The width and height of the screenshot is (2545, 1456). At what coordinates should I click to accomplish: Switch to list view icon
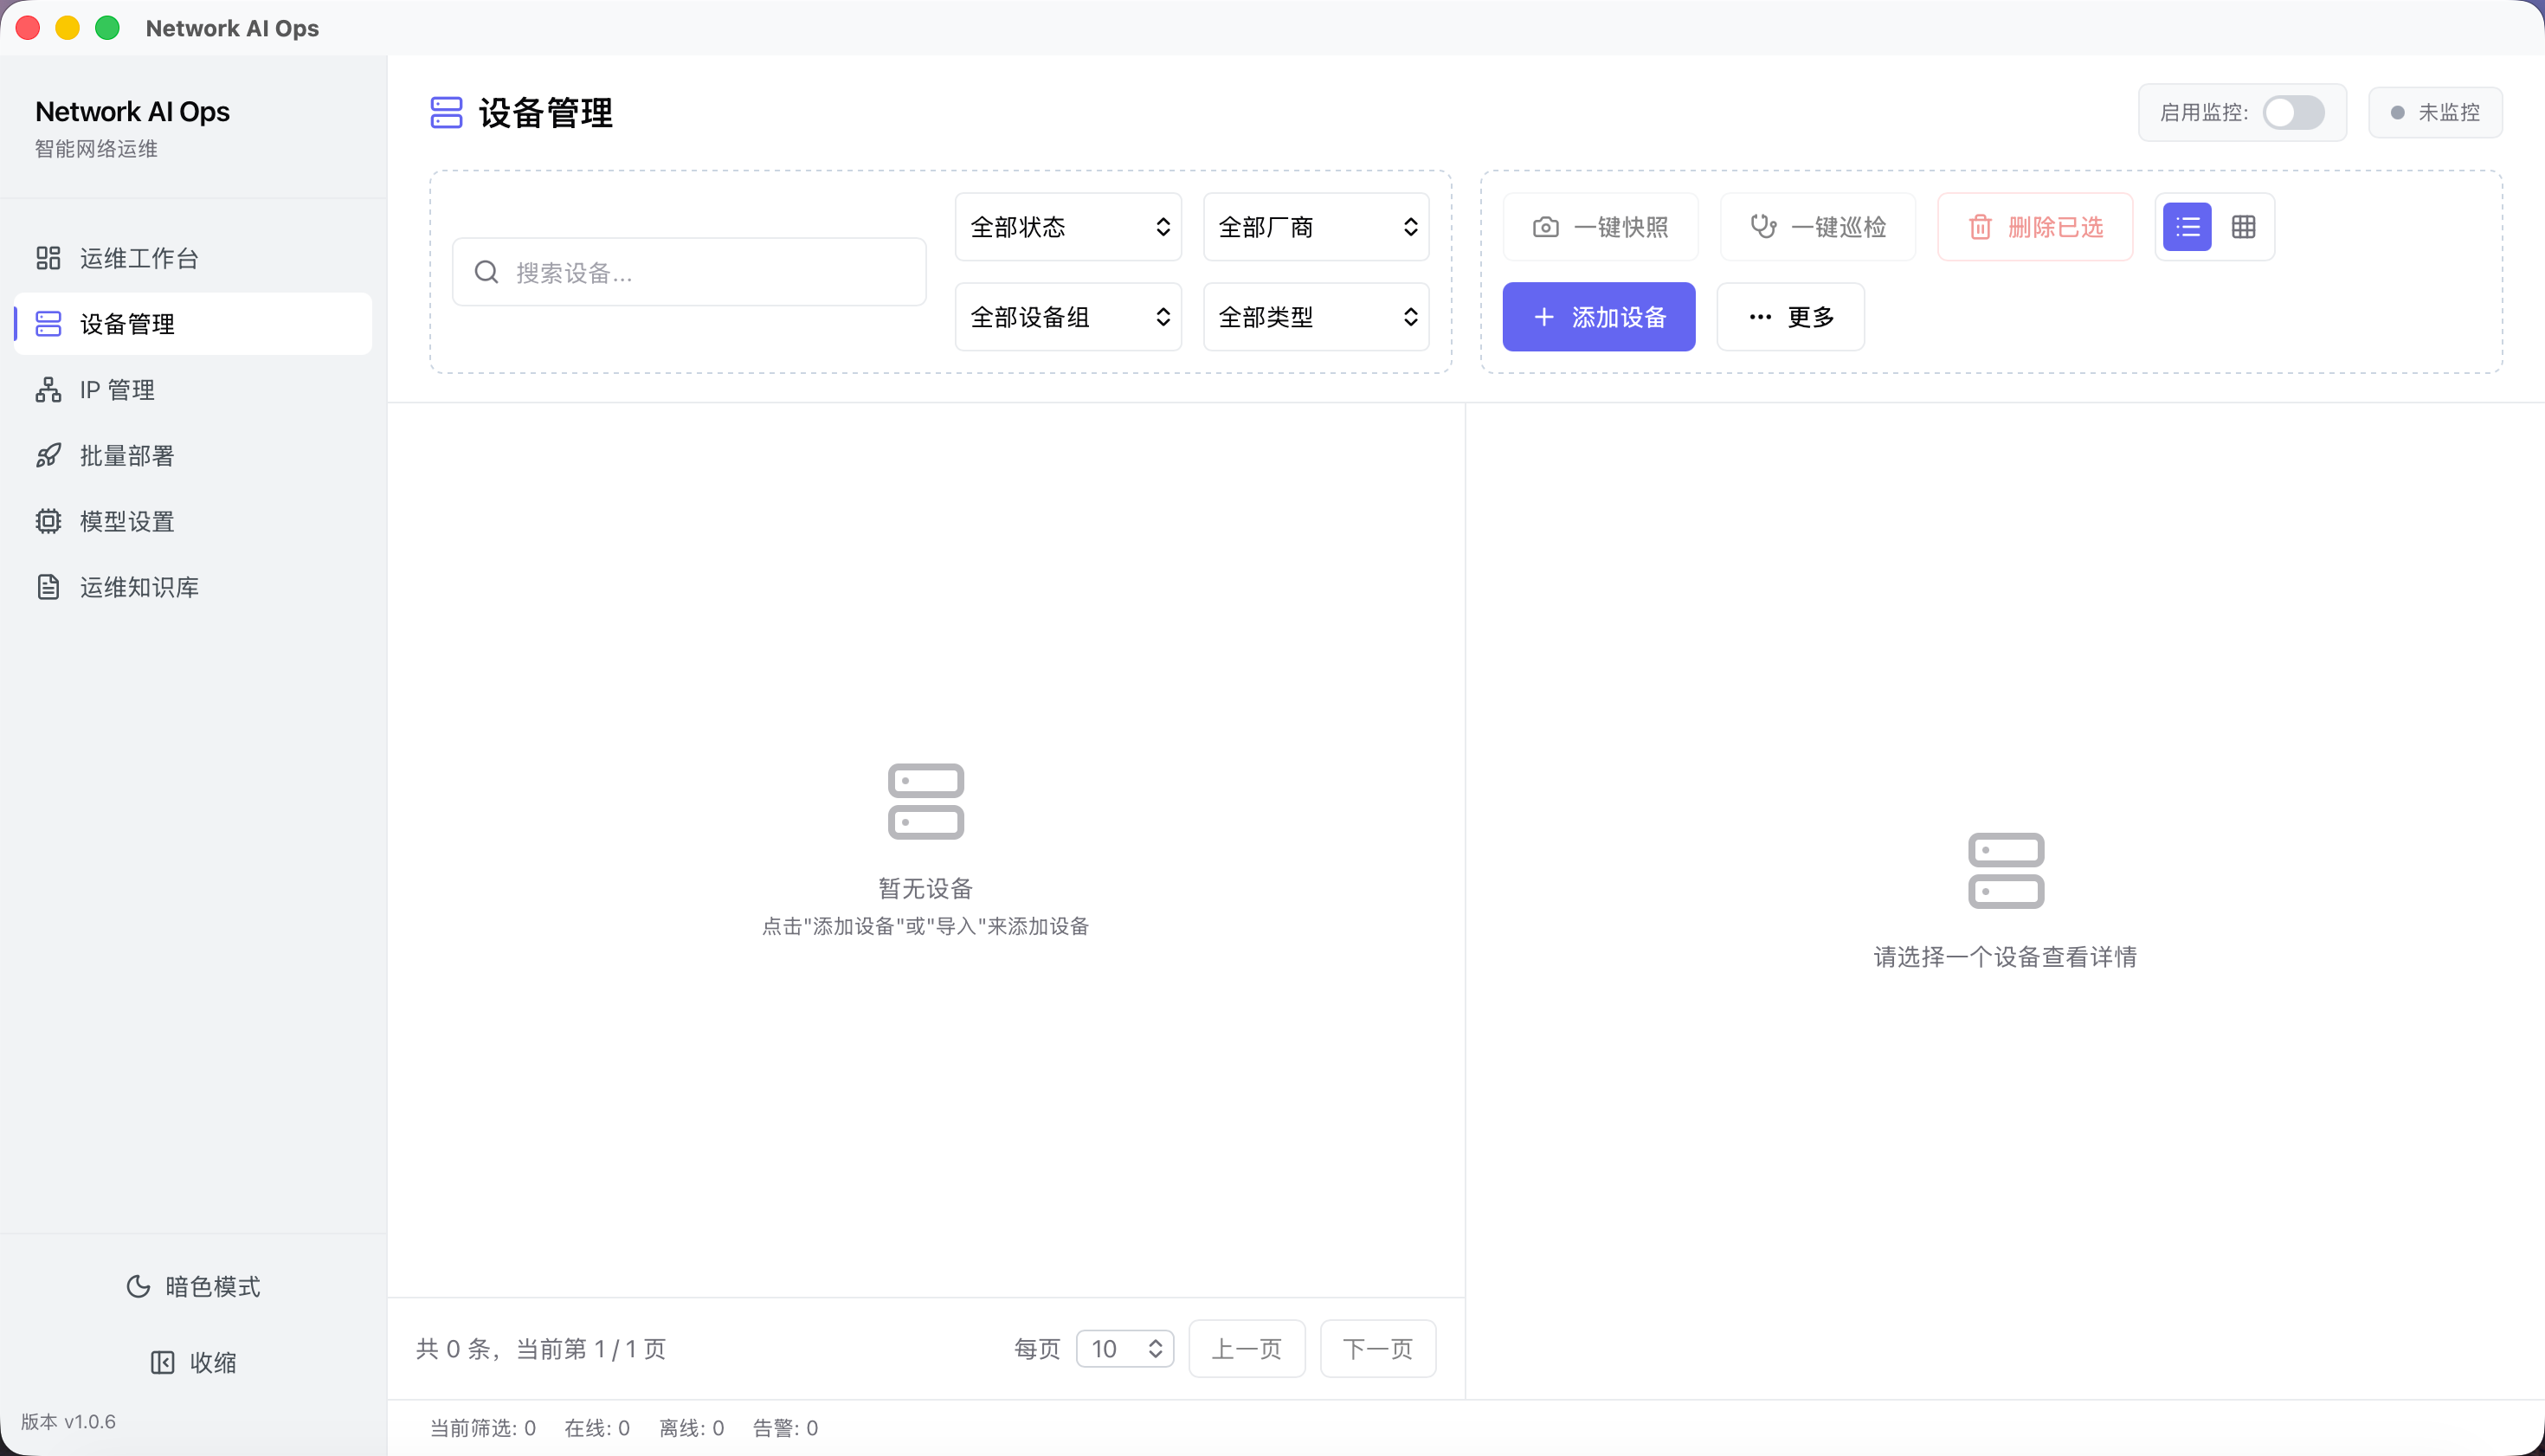2187,227
